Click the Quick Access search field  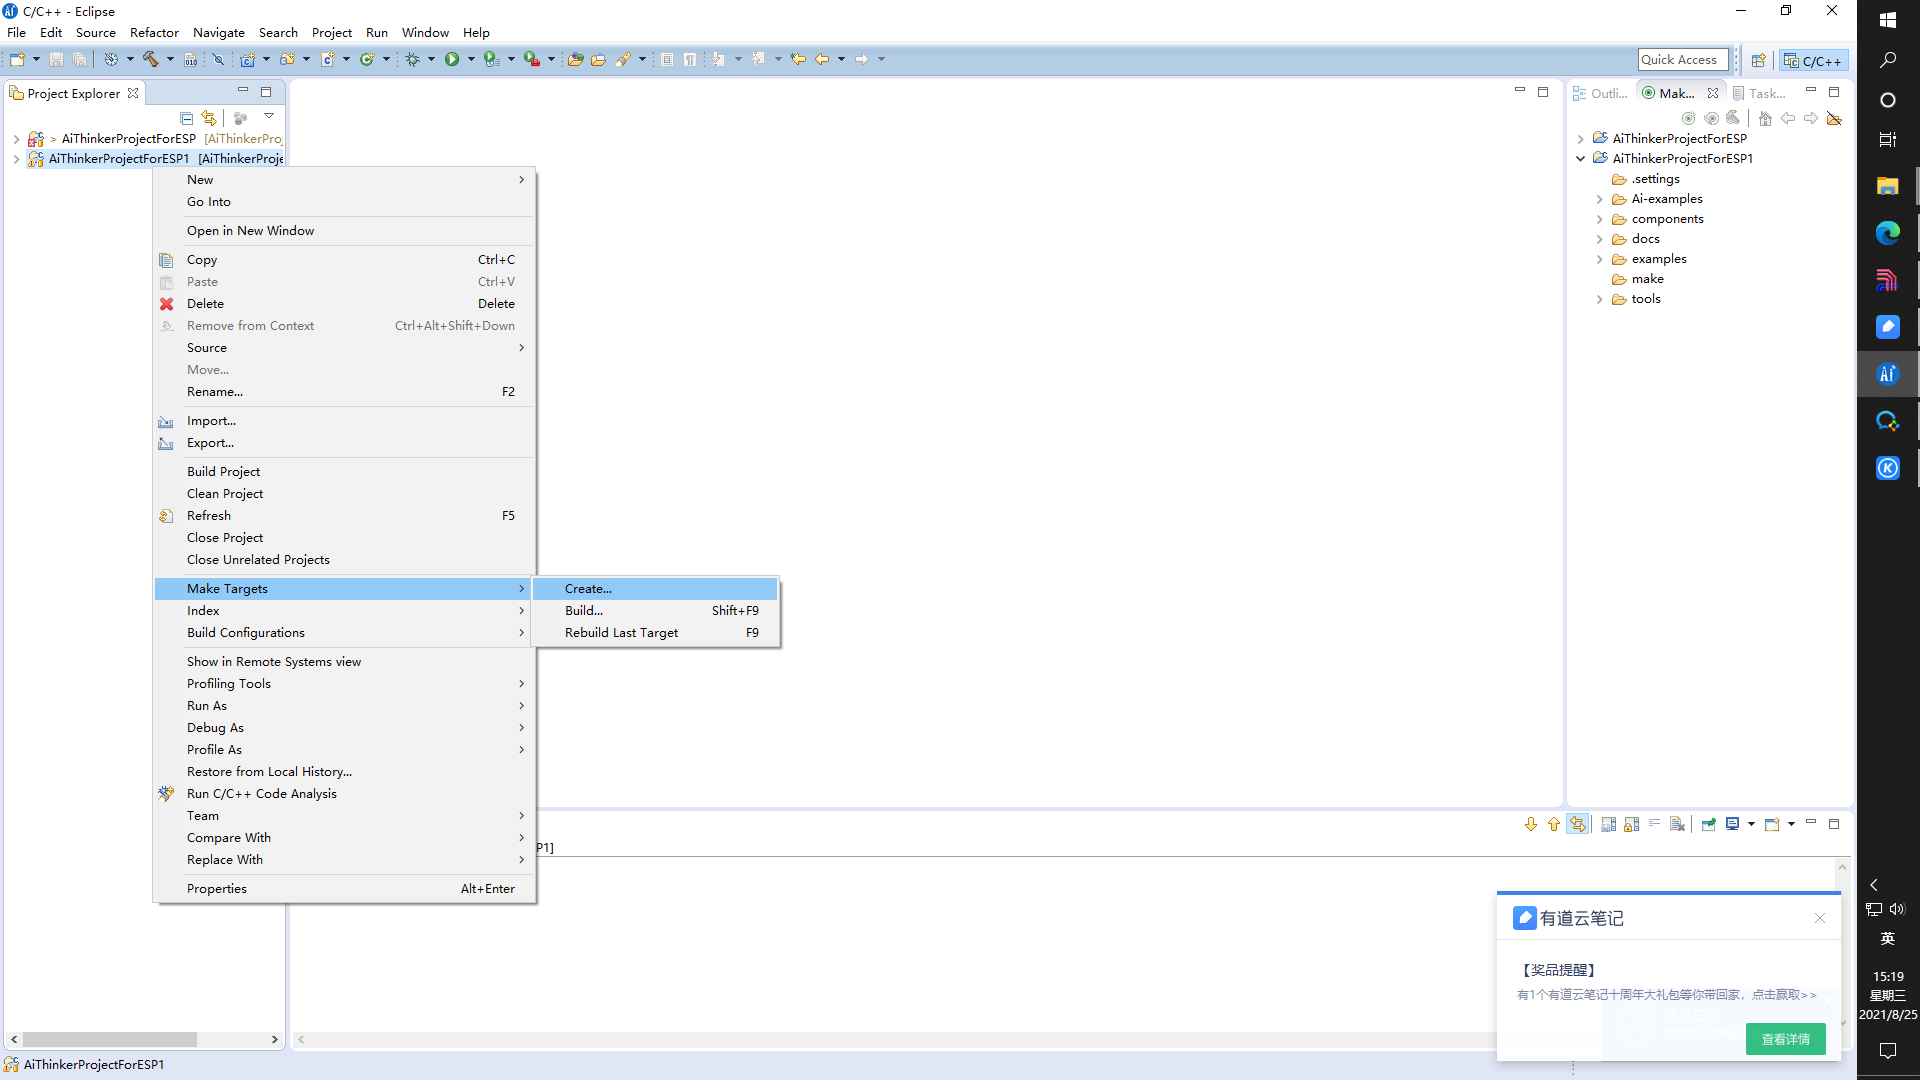[1682, 60]
